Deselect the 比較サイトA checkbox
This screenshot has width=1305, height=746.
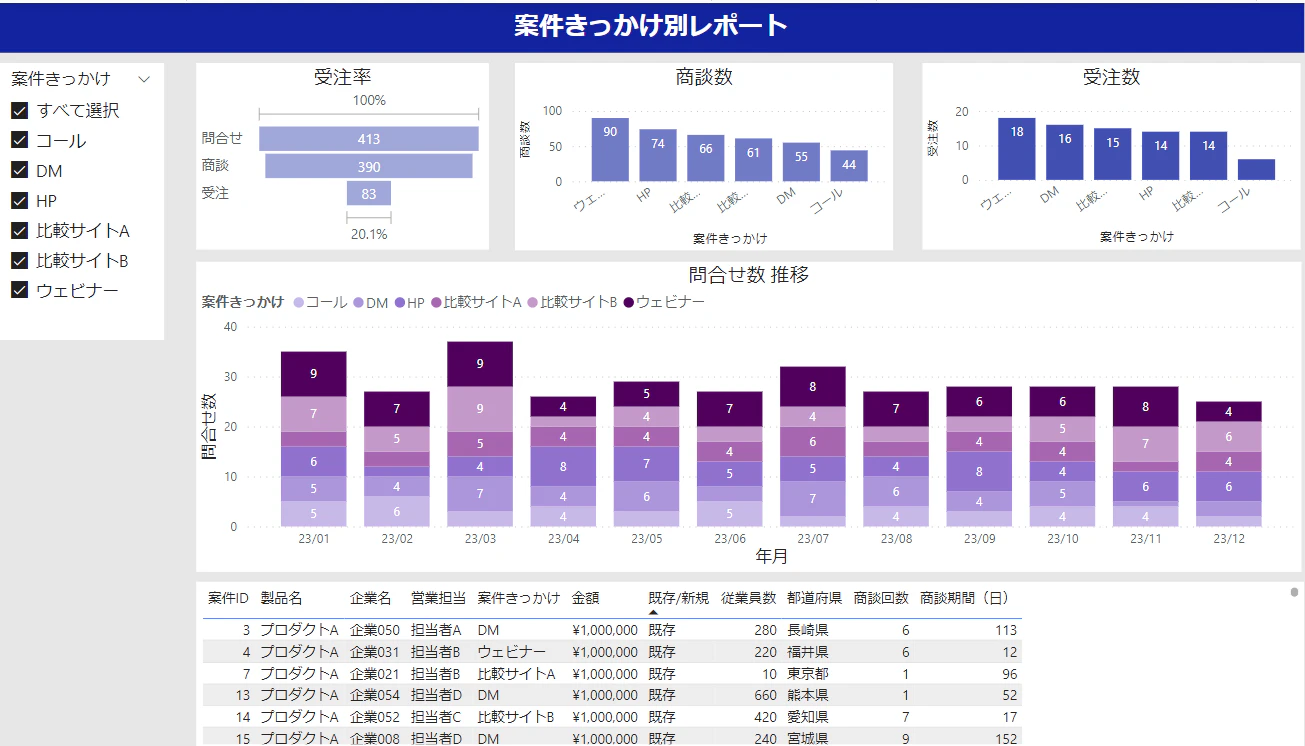pos(19,231)
